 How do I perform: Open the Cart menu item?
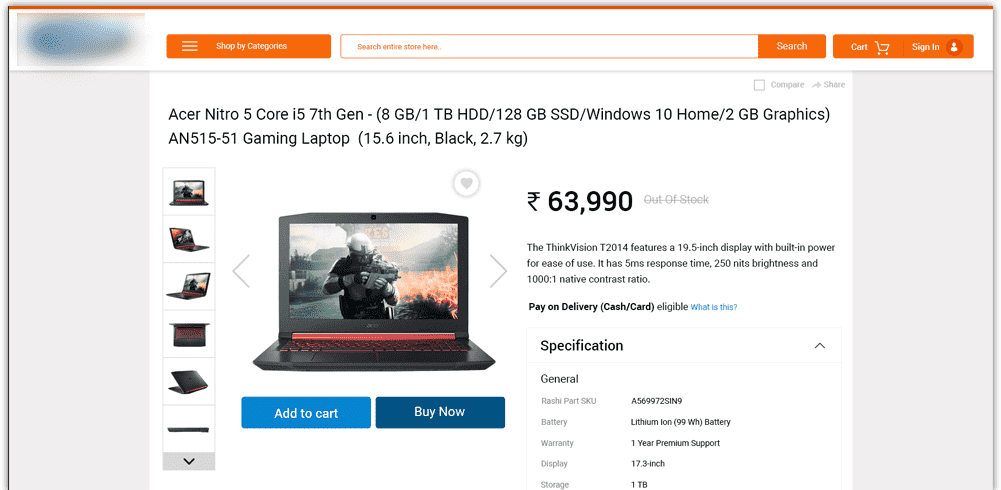click(x=859, y=47)
